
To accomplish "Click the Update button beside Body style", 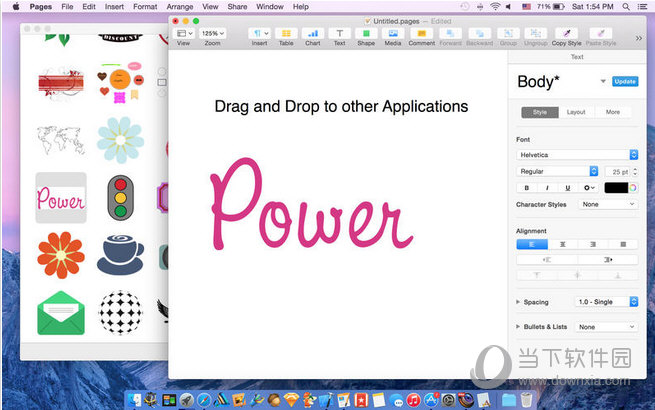I will [x=625, y=81].
